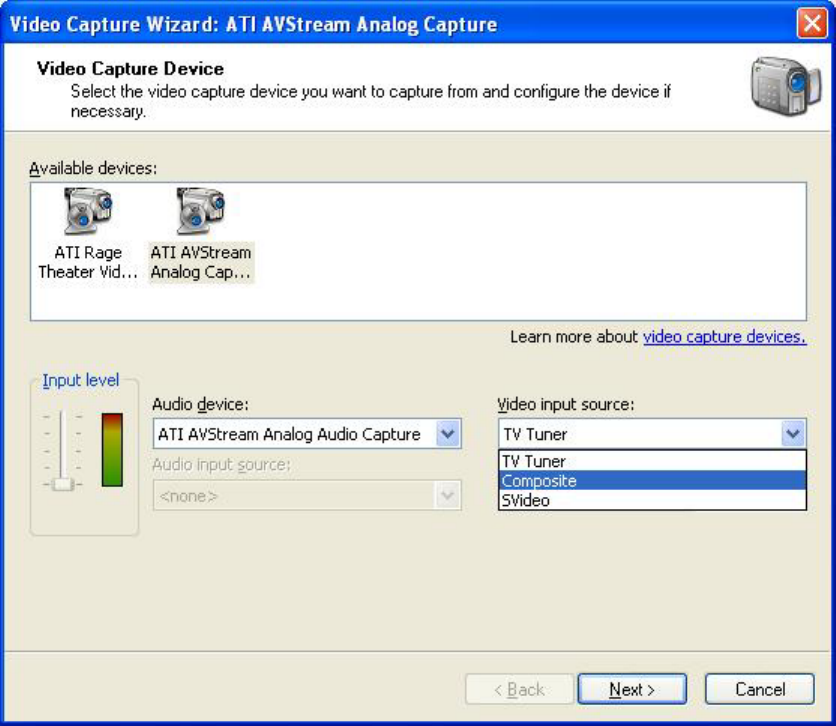Click the greyed-out Back button
The width and height of the screenshot is (836, 726).
pyautogui.click(x=519, y=689)
